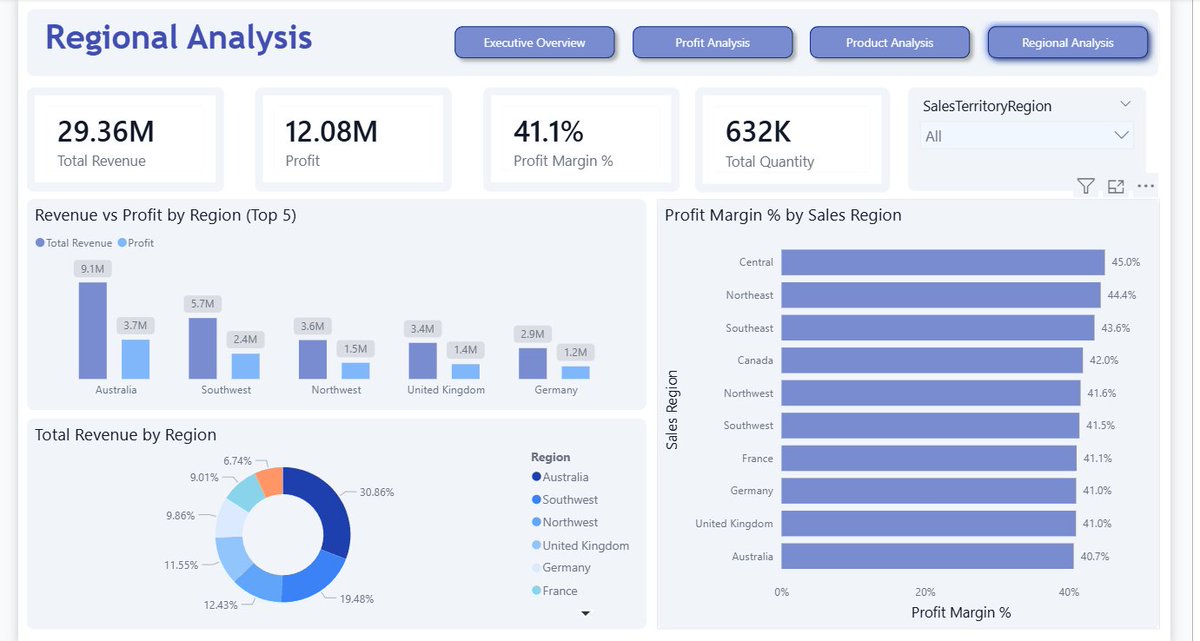Open the filter icon above the margin chart

pyautogui.click(x=1086, y=186)
